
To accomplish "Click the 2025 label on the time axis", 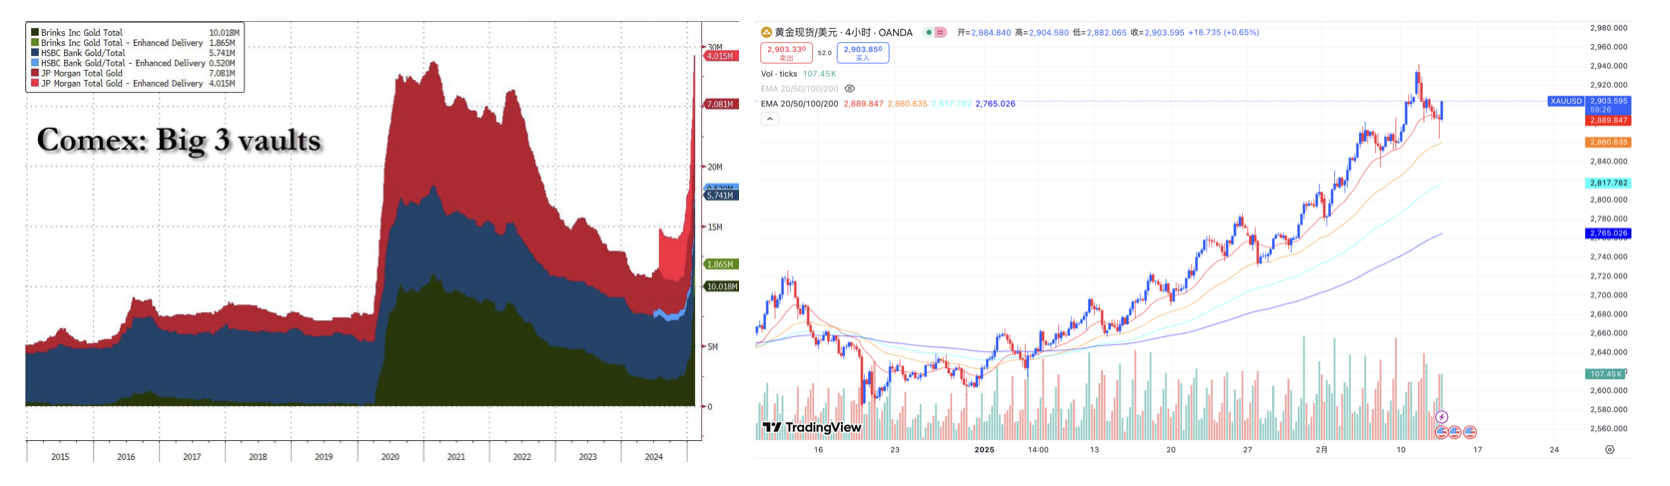I will (x=984, y=450).
